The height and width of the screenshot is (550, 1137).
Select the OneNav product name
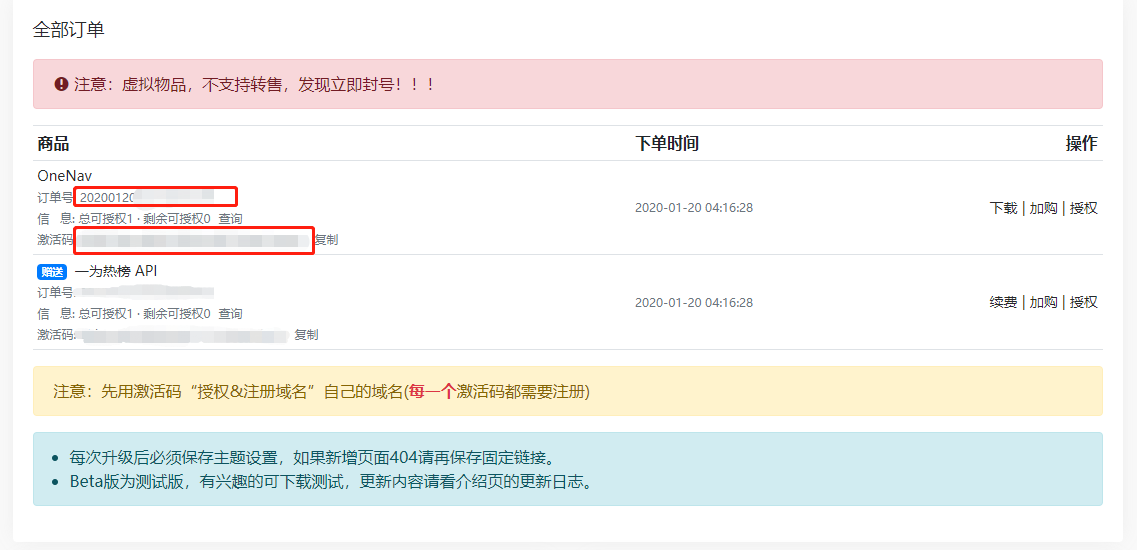tap(65, 176)
